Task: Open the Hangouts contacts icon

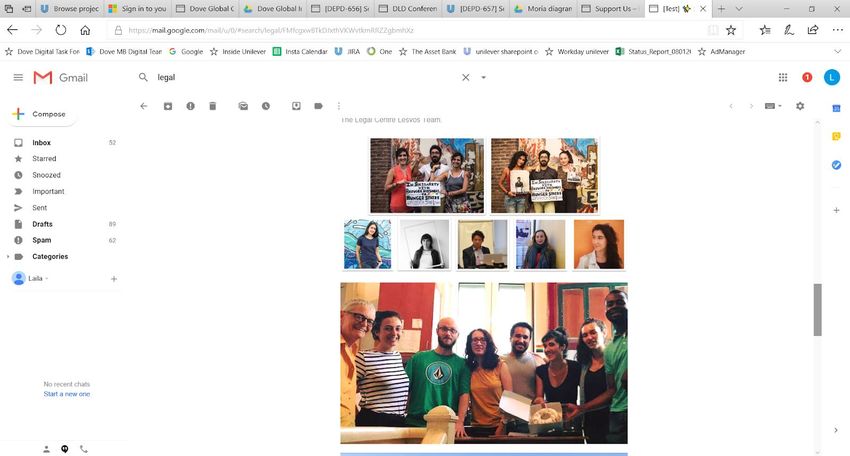Action: point(47,449)
